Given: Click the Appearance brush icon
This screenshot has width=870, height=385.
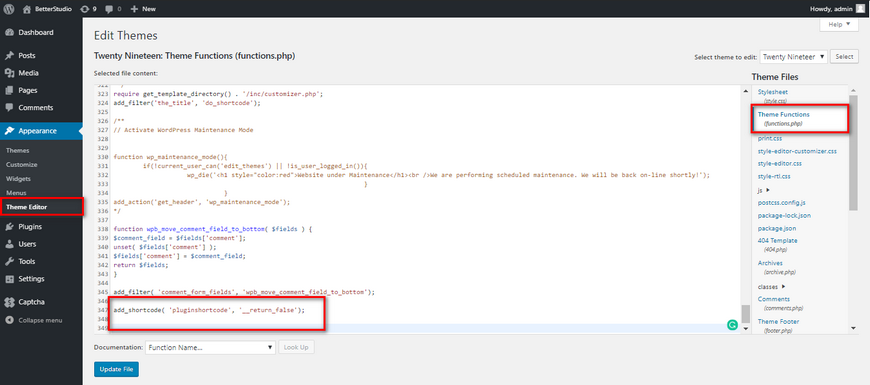Looking at the screenshot, I should tap(9, 131).
